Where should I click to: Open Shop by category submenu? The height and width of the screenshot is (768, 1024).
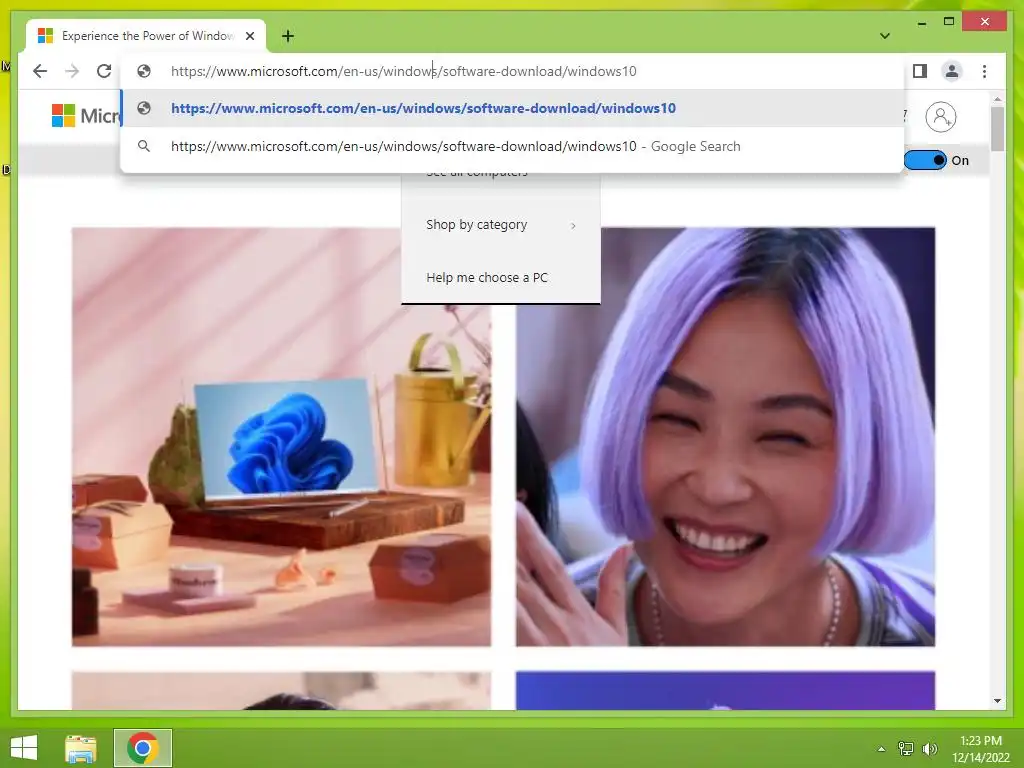[501, 225]
